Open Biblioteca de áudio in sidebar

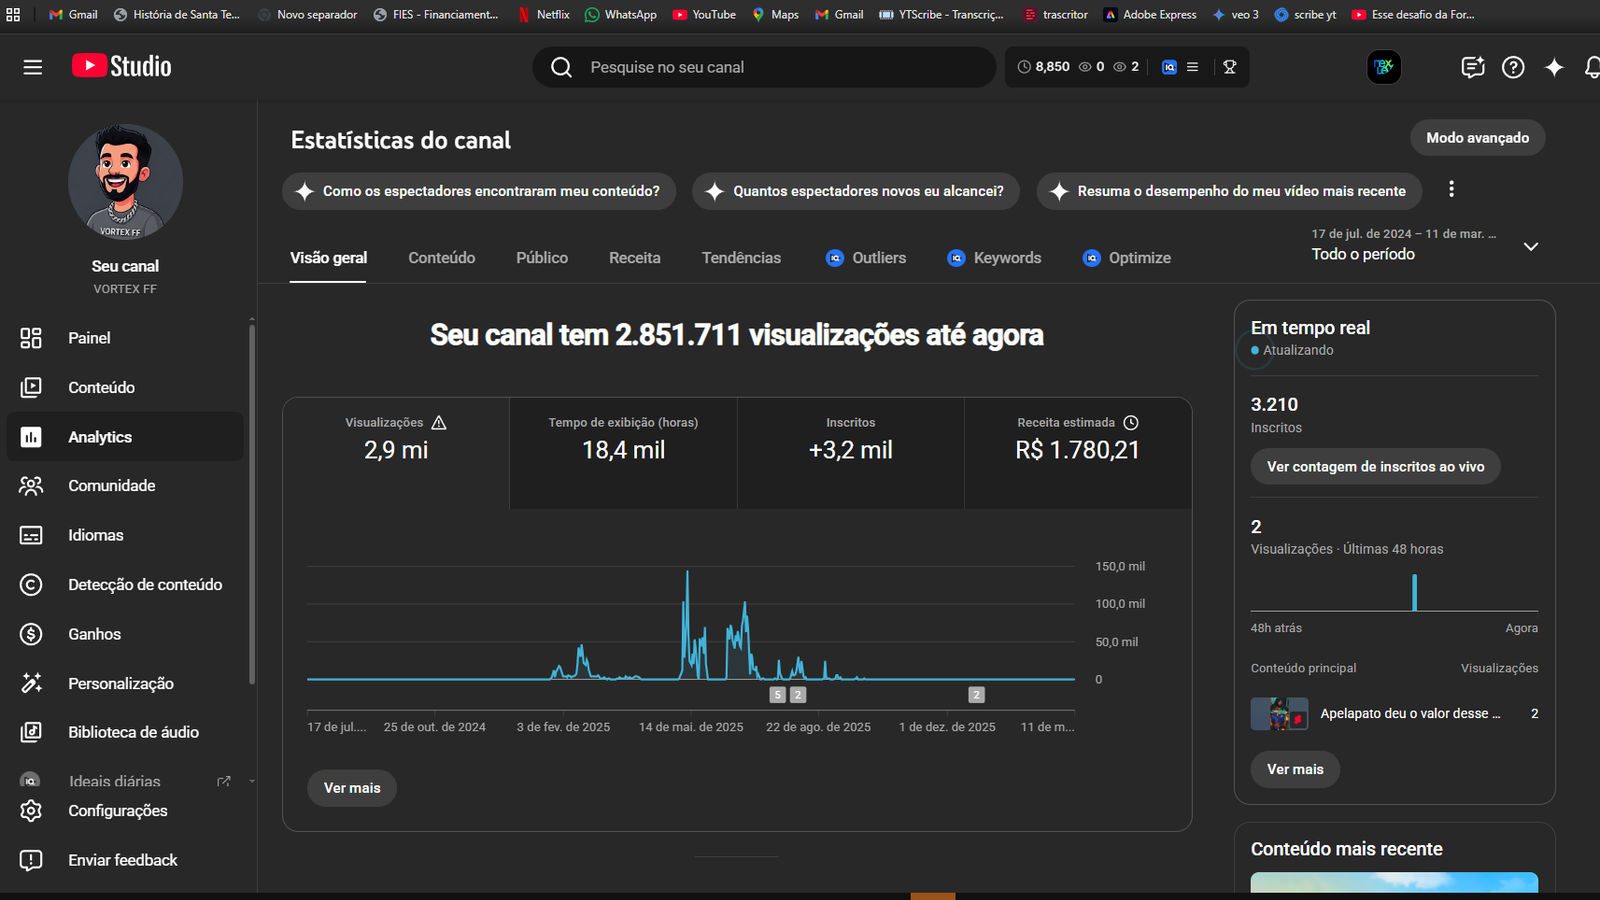click(125, 732)
